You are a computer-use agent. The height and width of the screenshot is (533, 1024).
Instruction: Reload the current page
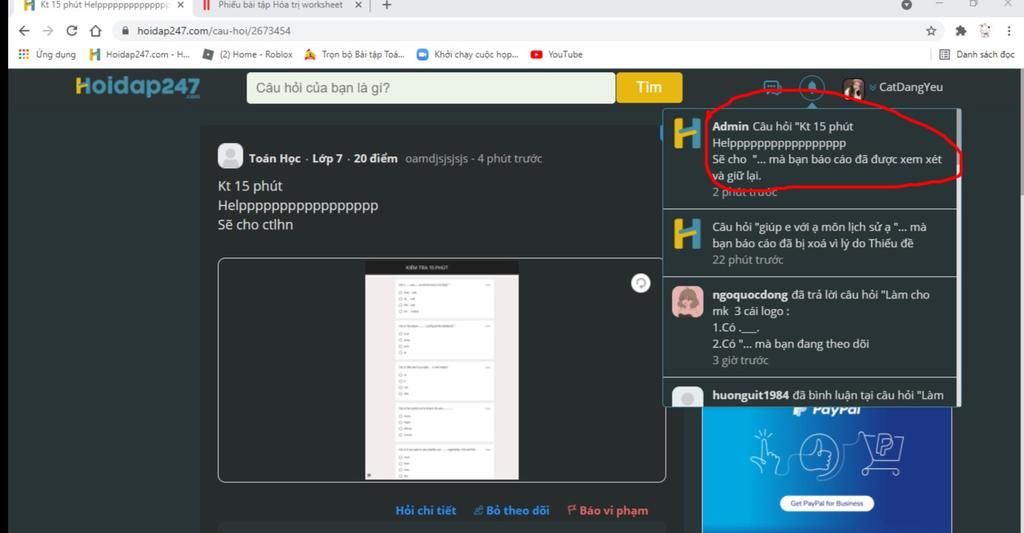[72, 31]
